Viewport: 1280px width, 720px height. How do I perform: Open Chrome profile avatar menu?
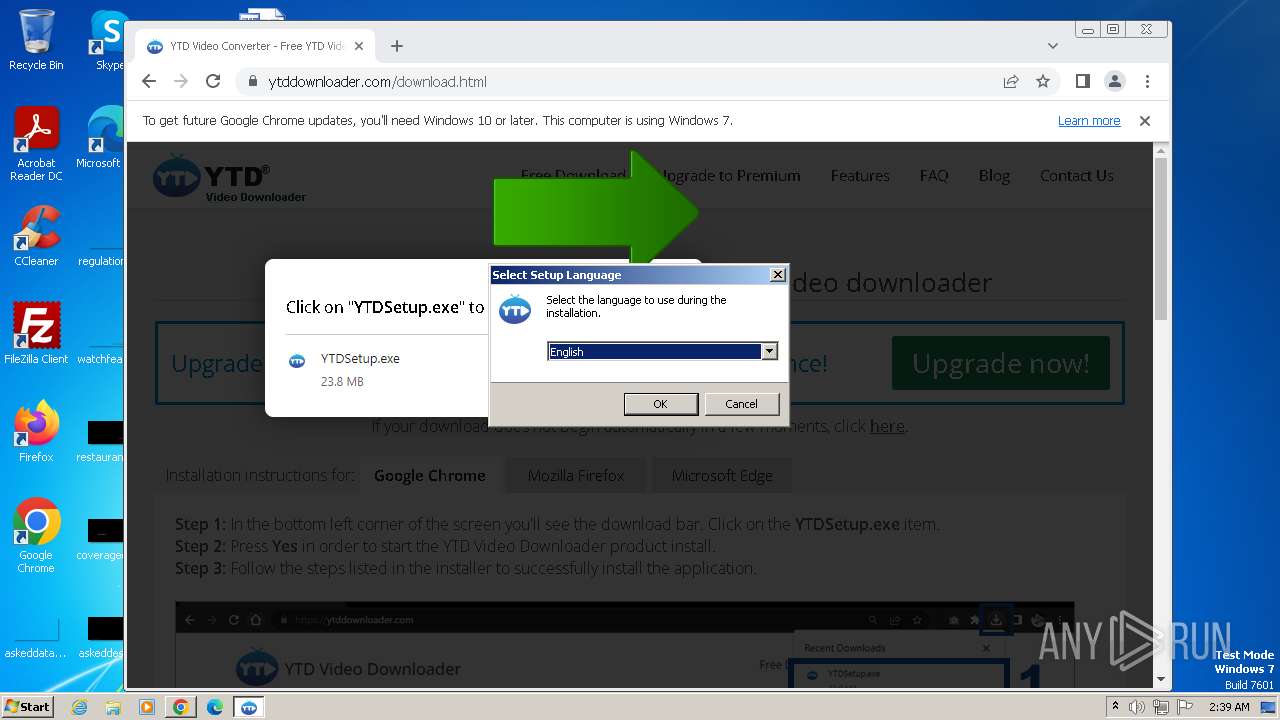point(1114,81)
